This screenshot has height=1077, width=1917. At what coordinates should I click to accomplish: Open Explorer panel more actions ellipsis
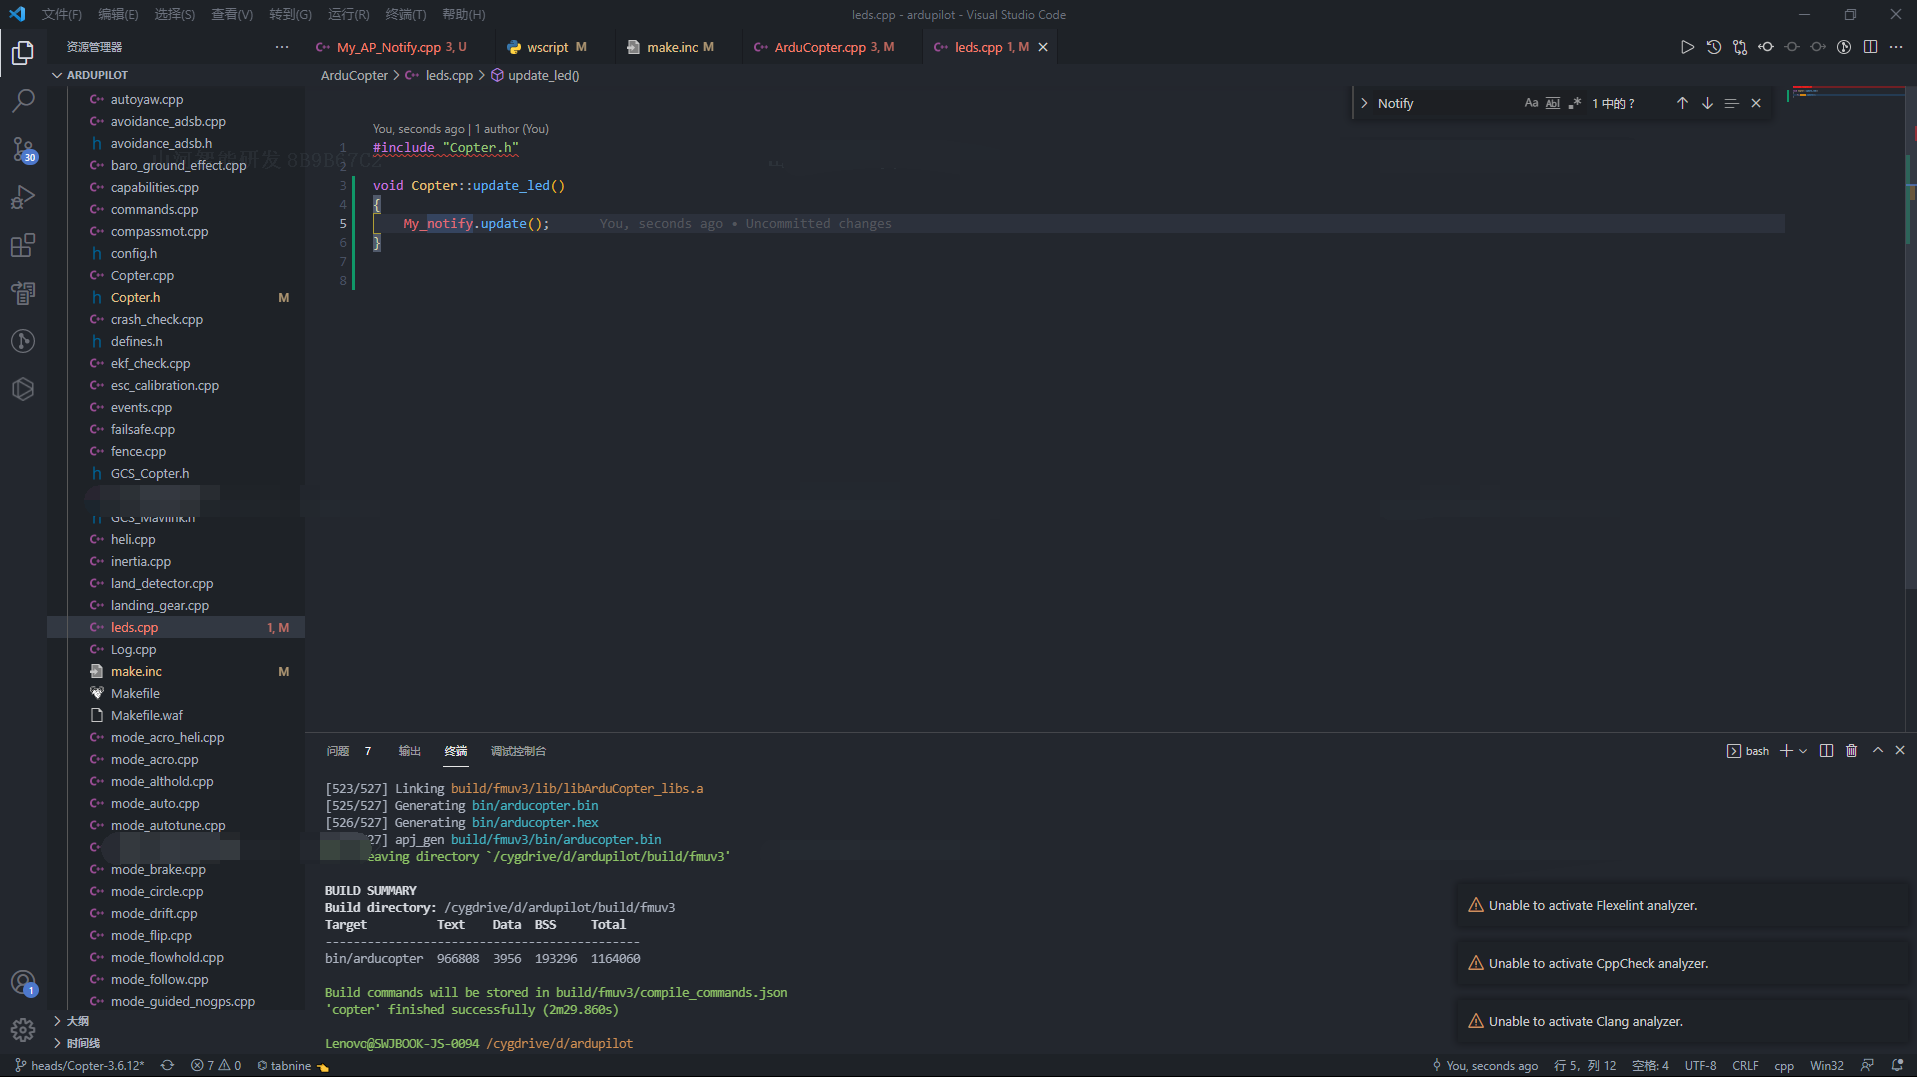(x=282, y=47)
